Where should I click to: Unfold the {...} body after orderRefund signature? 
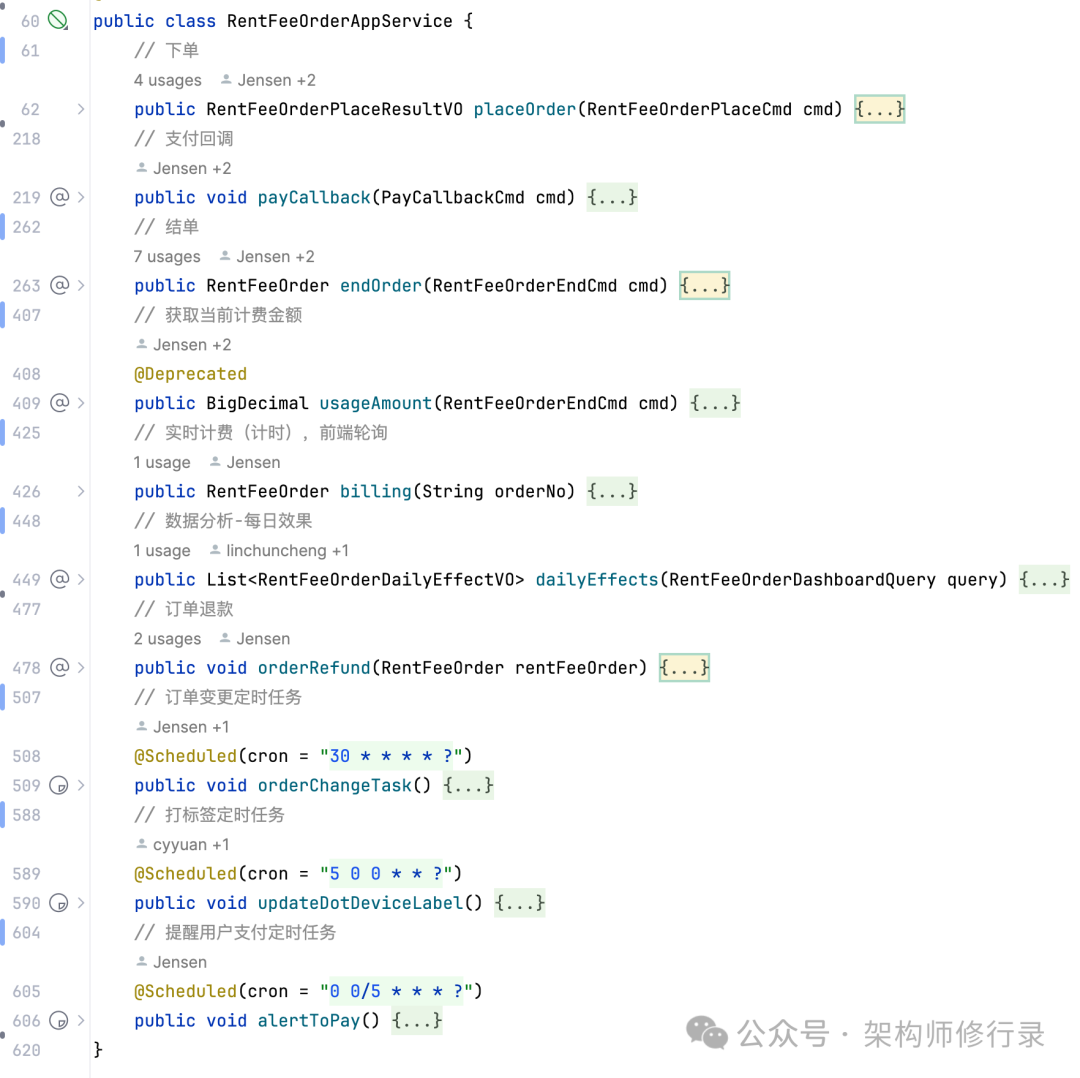684,667
